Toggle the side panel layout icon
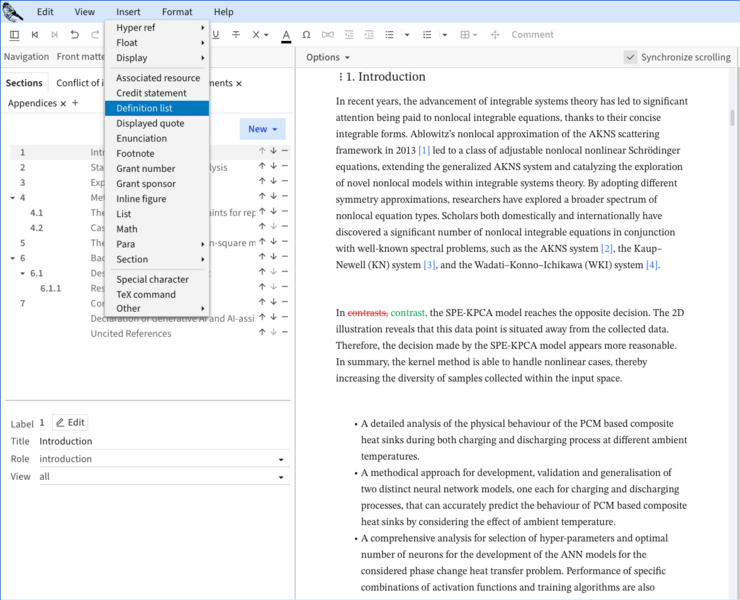Viewport: 740px width, 600px height. point(15,34)
